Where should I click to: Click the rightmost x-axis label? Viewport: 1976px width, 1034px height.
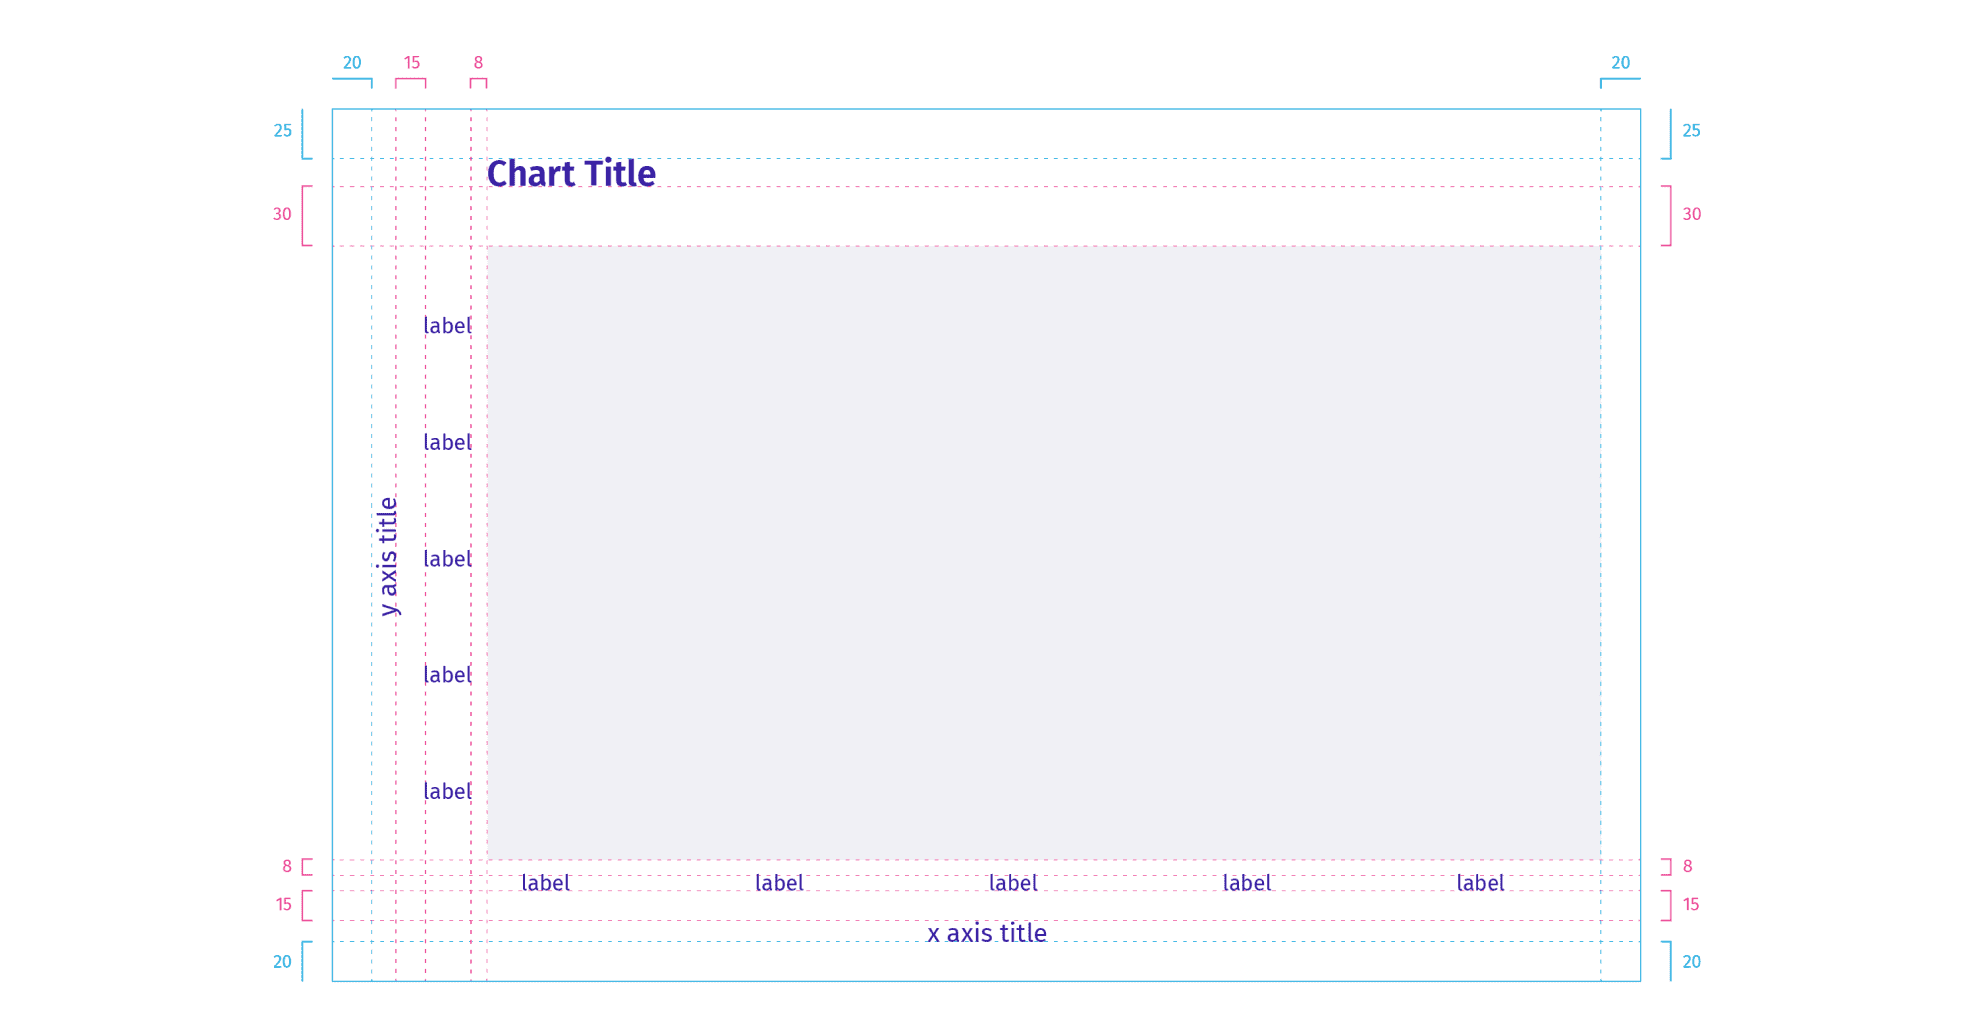point(1480,883)
